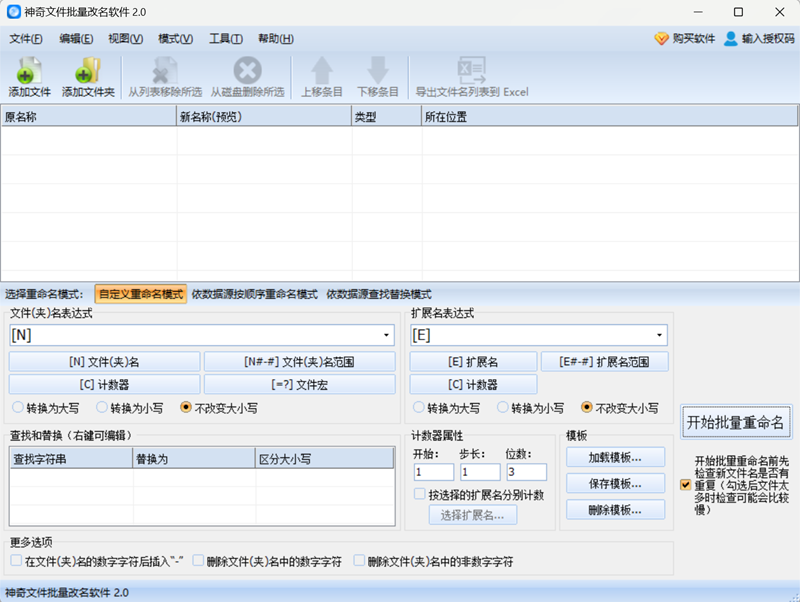
Task: Click the 添加文件夹 (Add Folder) toolbar icon
Action: (88, 71)
